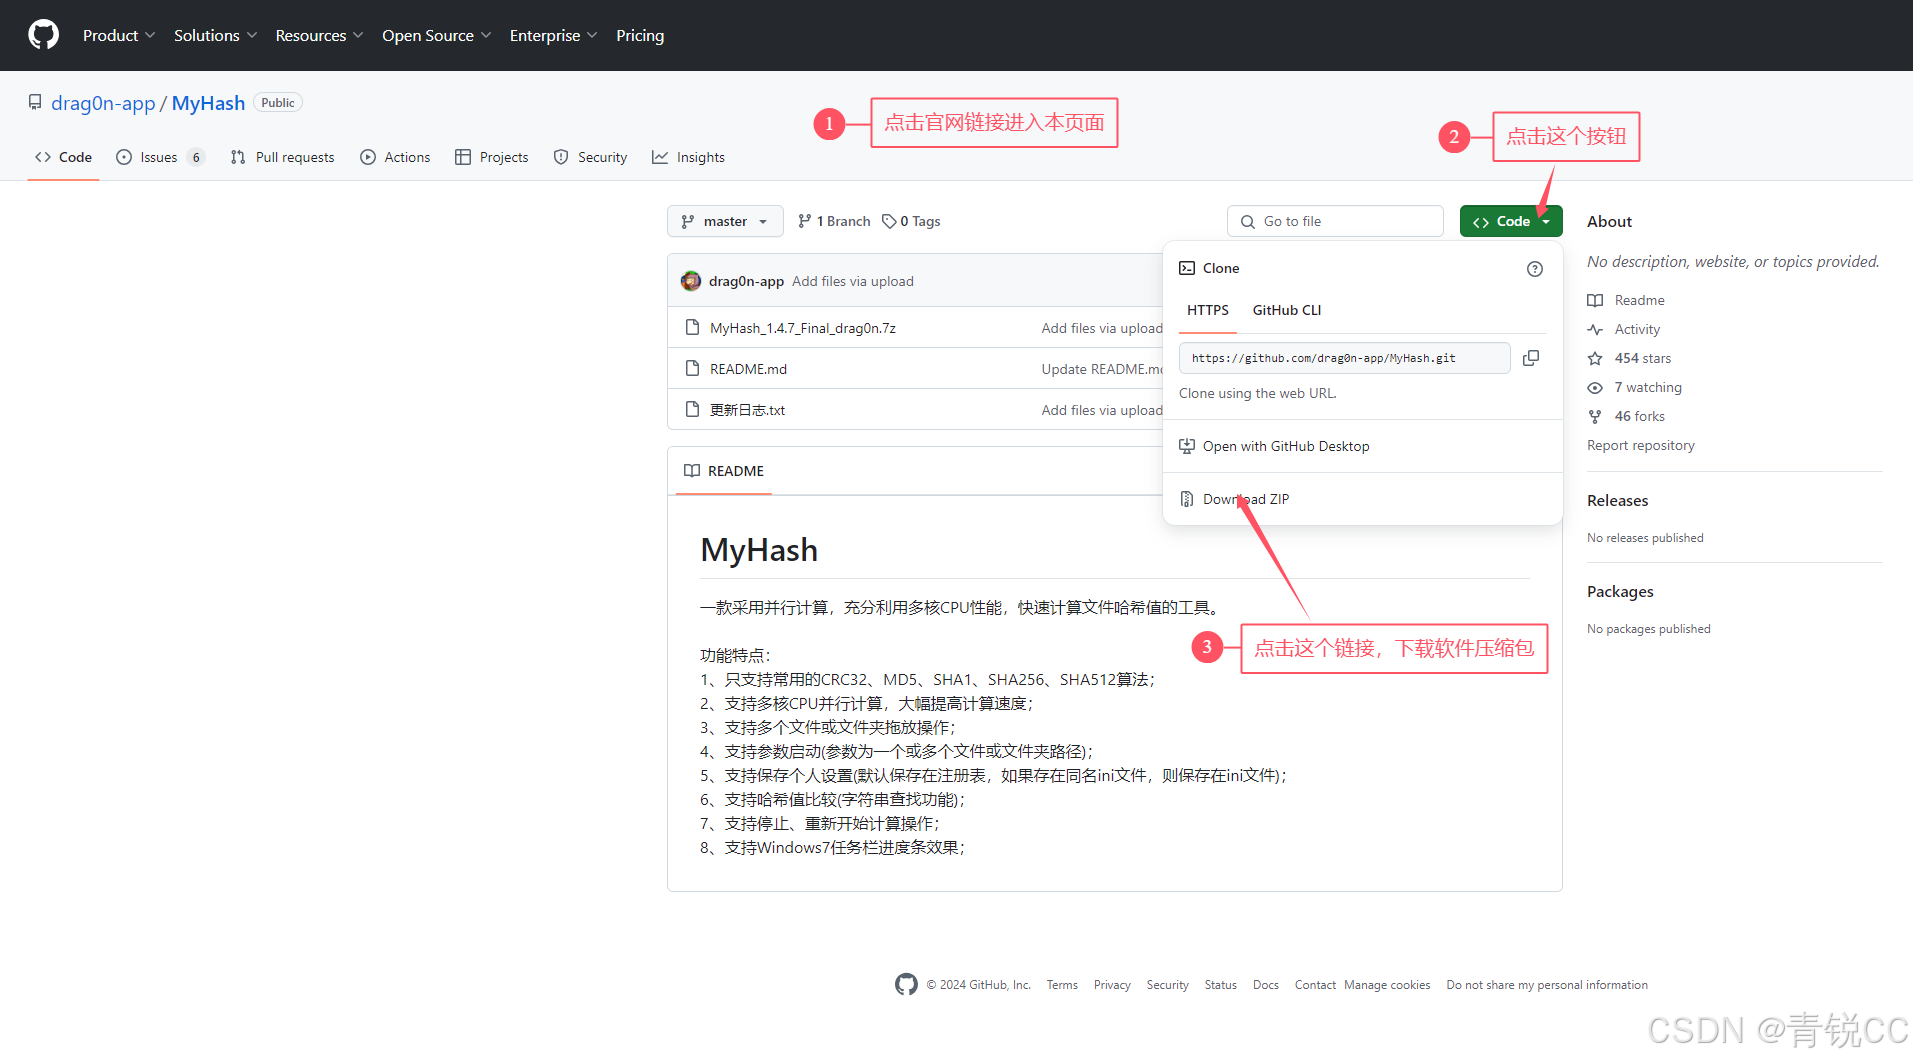Screen dimensions: 1913x1062
Task: Click the star icon next to 454 stars
Action: 1595,358
